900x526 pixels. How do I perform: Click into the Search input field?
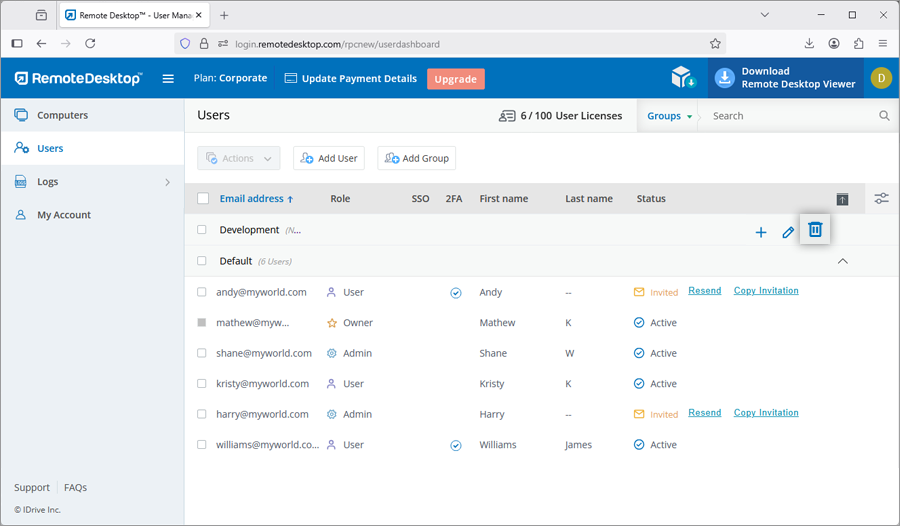pos(790,116)
